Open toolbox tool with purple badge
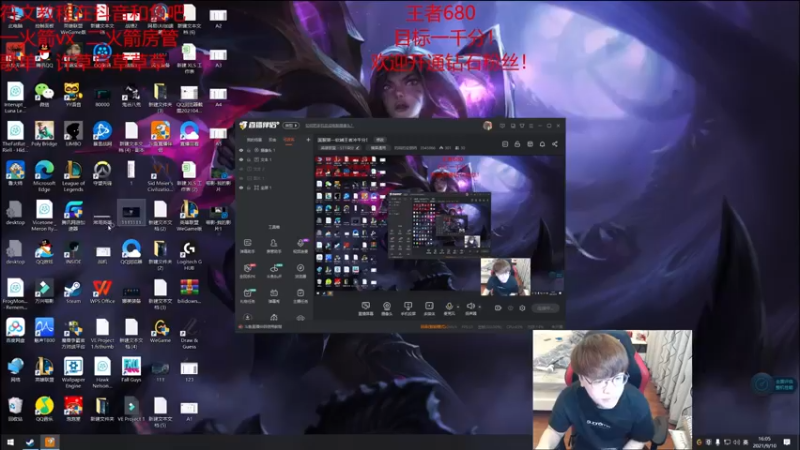The width and height of the screenshot is (800, 450). point(301,245)
